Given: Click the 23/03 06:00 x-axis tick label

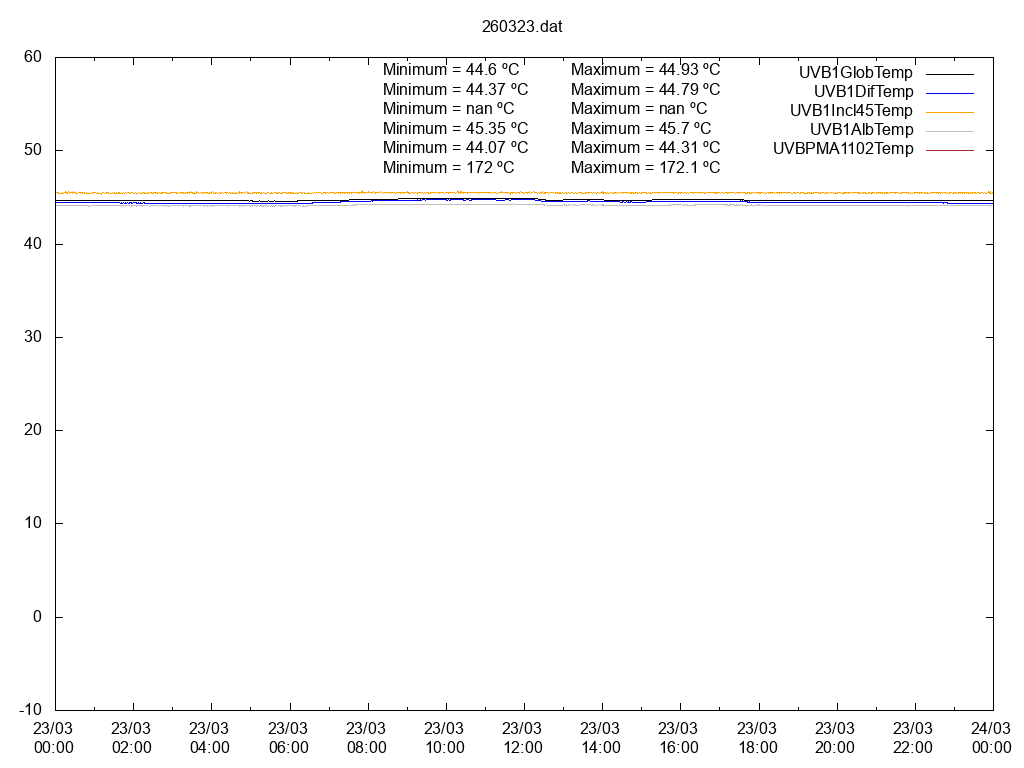Looking at the screenshot, I should [x=289, y=738].
